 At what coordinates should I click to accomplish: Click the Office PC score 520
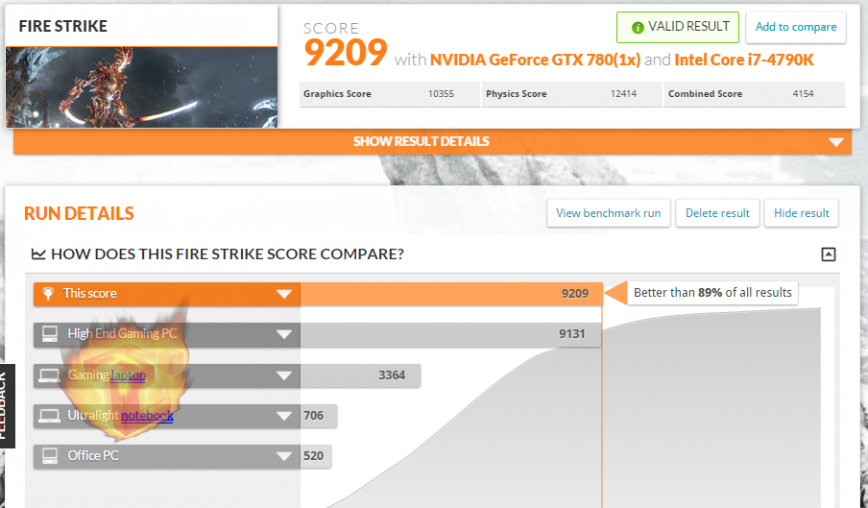(x=313, y=456)
